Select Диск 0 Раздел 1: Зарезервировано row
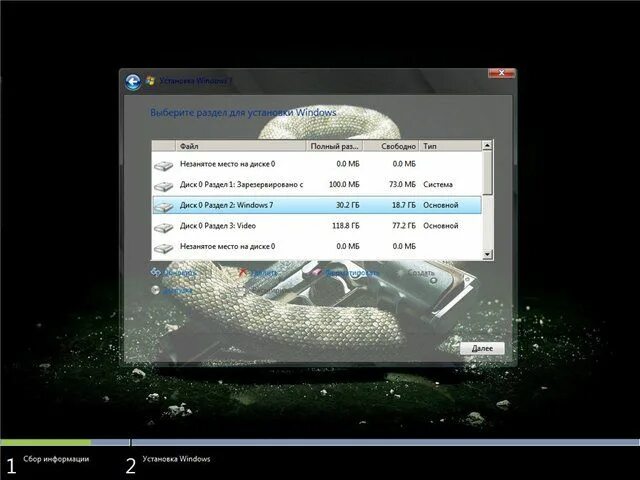The width and height of the screenshot is (640, 480). point(317,184)
